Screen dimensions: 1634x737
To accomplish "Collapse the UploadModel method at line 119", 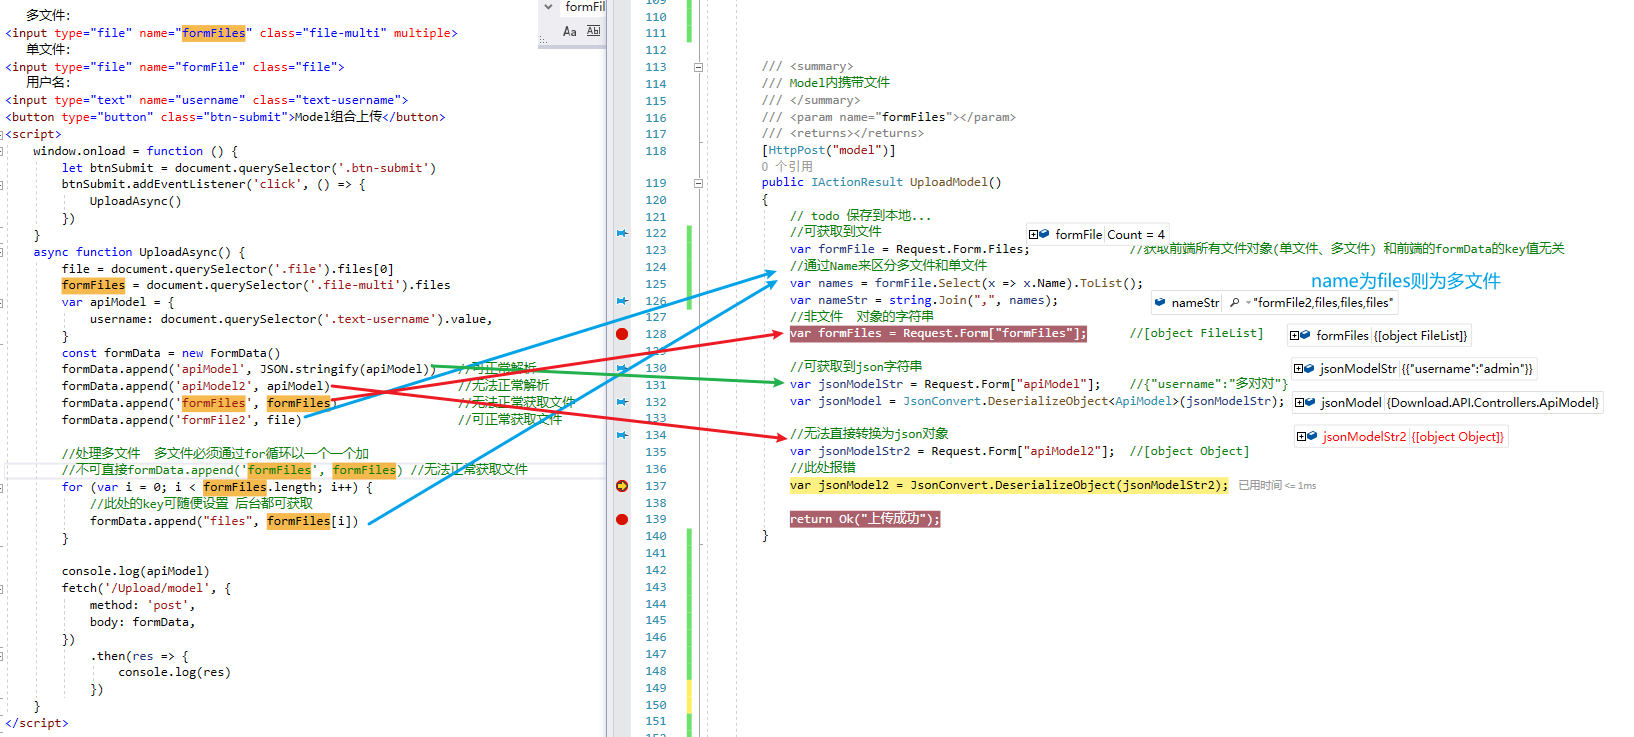I will click(698, 183).
